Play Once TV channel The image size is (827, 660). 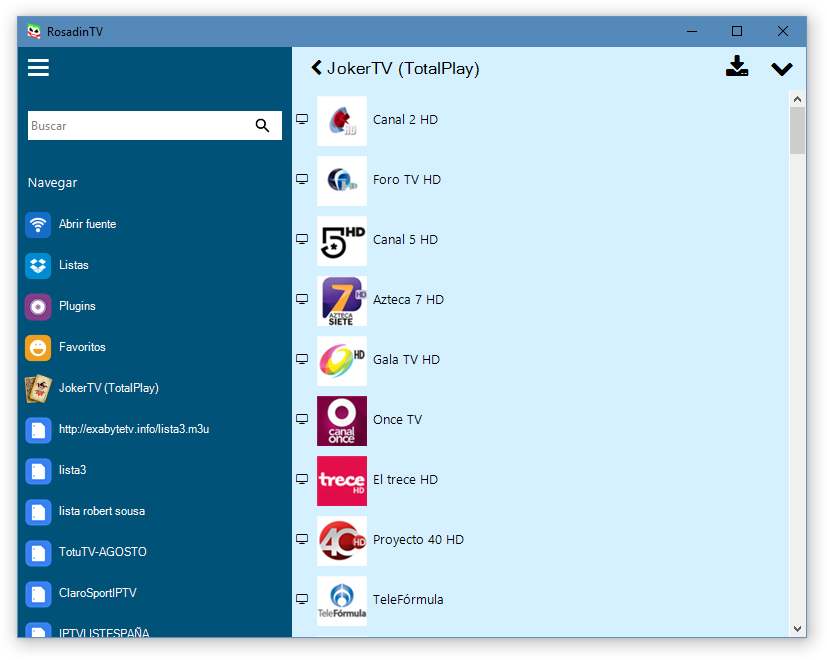click(x=397, y=420)
